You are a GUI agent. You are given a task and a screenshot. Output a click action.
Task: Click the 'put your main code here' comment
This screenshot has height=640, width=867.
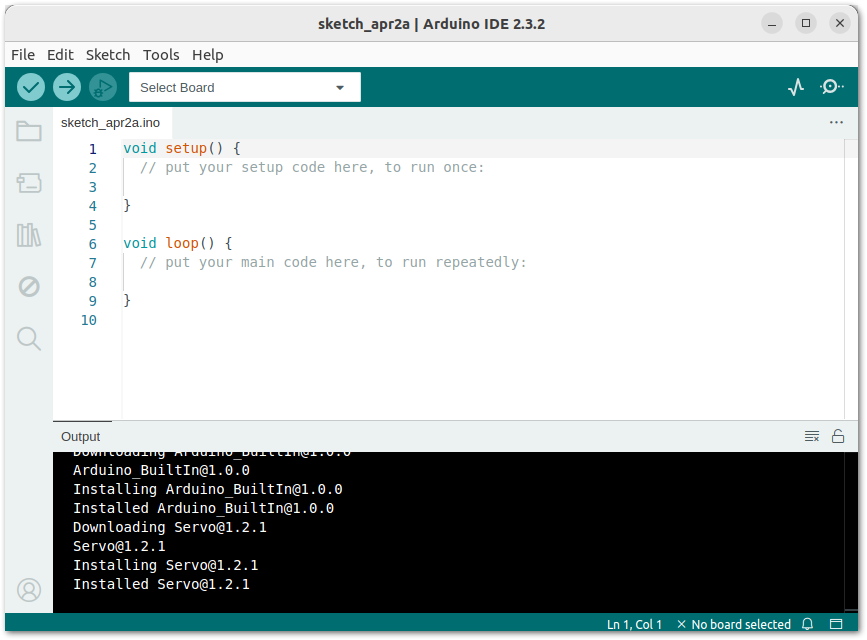coord(333,262)
